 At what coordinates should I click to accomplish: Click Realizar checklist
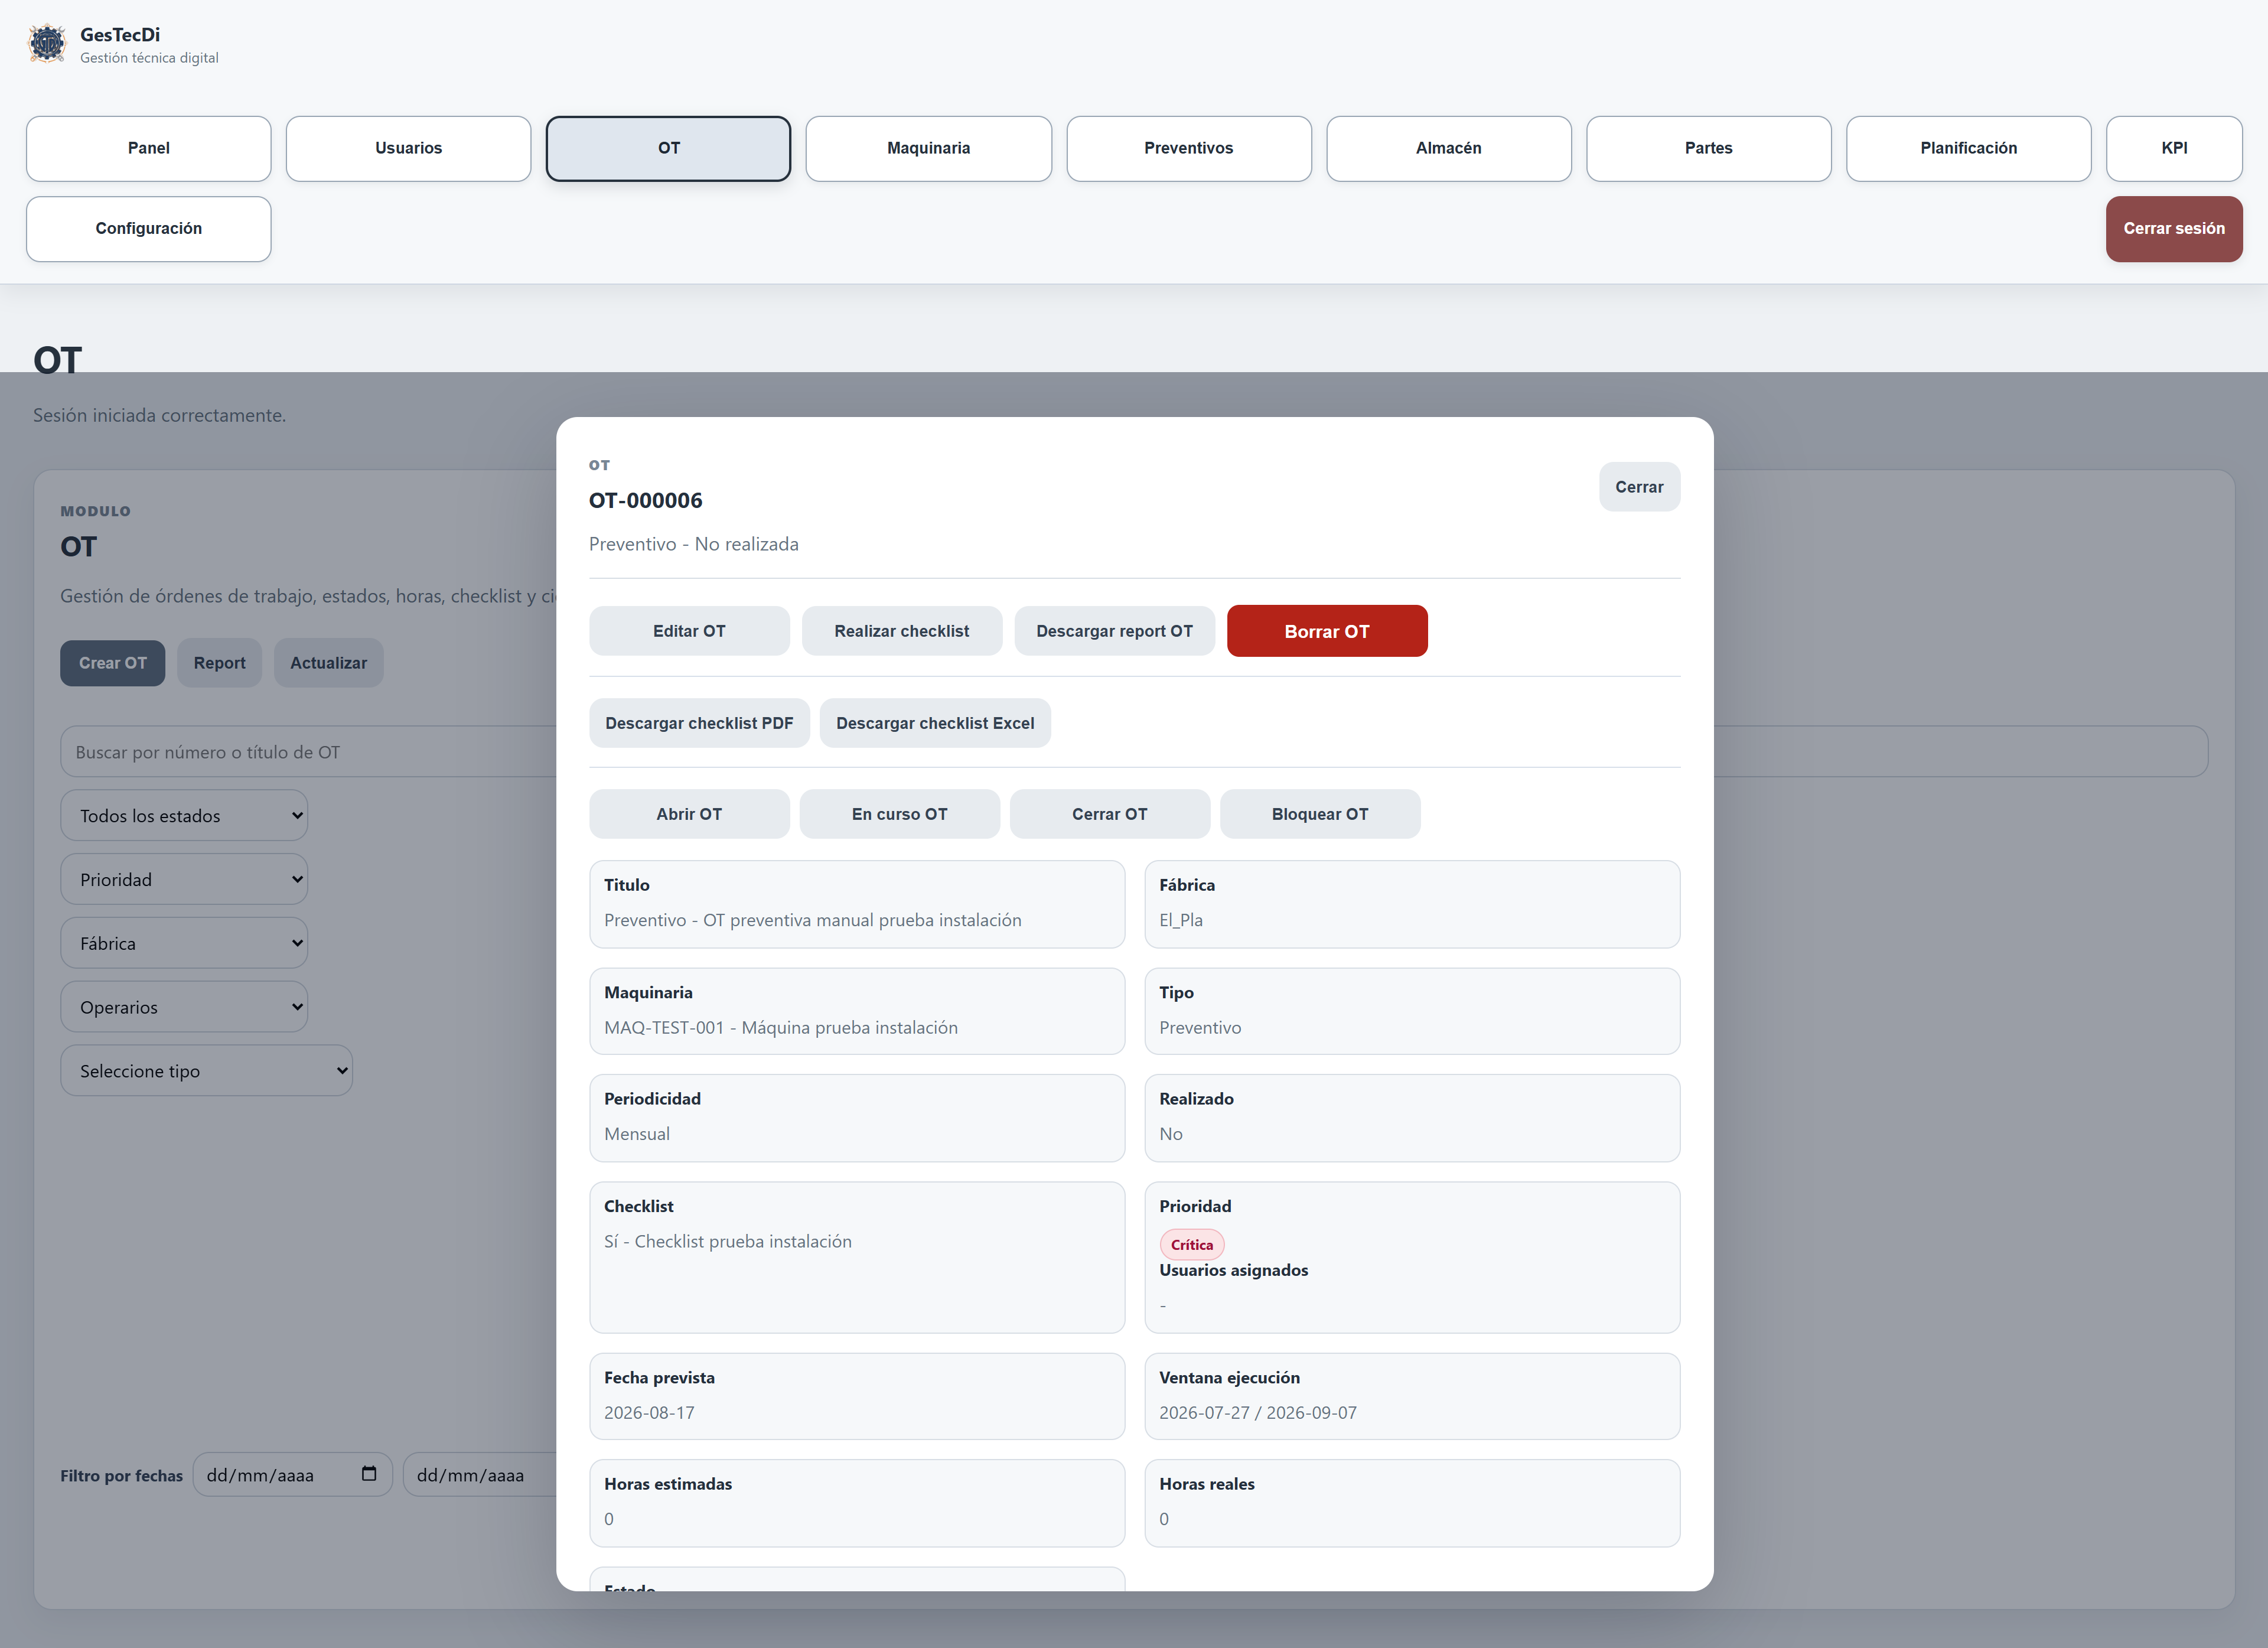pos(902,631)
